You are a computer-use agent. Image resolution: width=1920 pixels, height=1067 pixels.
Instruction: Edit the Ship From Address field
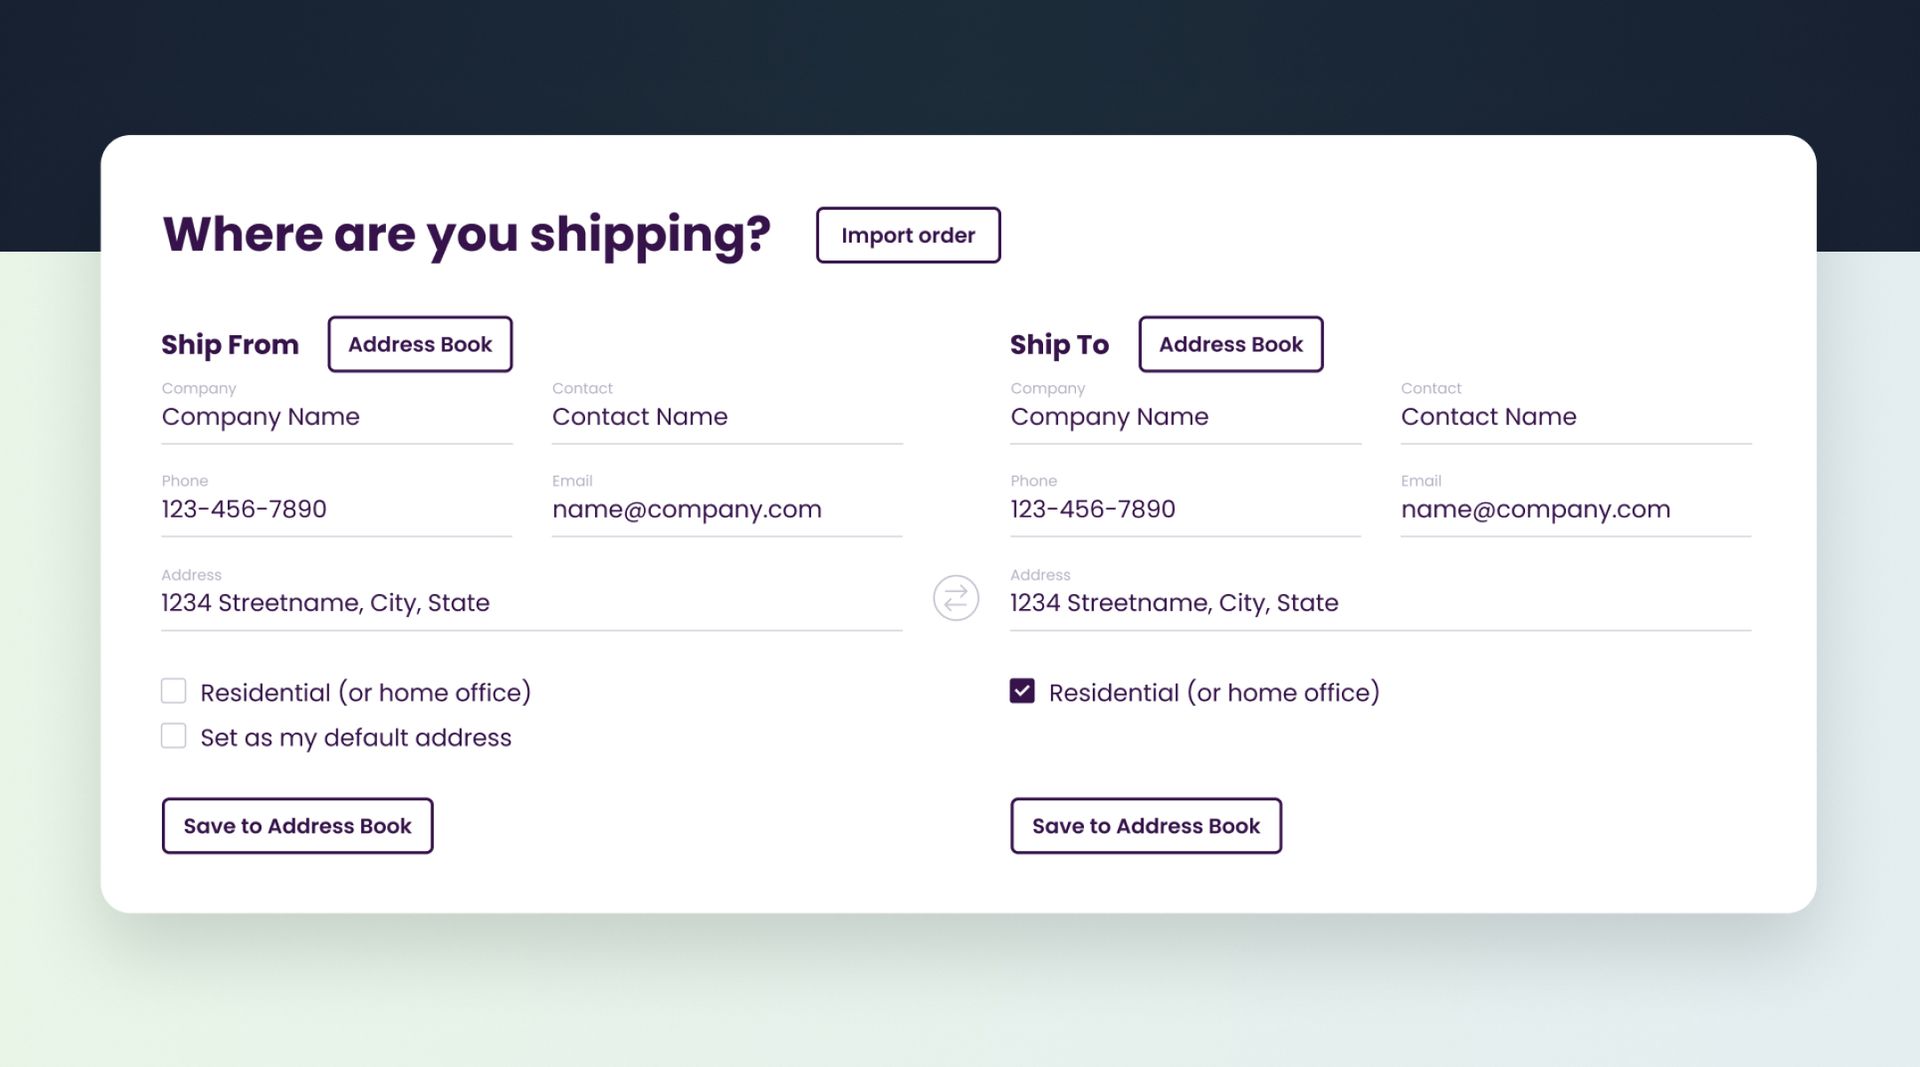pyautogui.click(x=531, y=603)
